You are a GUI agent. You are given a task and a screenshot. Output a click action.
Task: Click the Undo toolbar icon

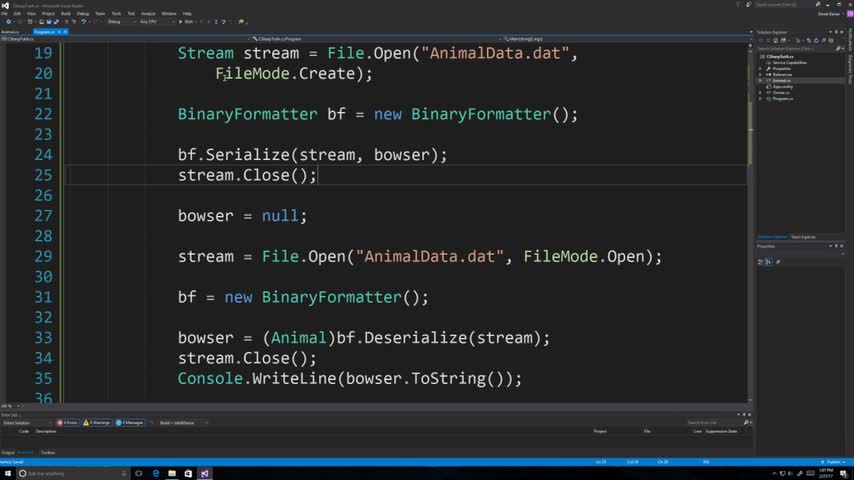click(x=84, y=22)
